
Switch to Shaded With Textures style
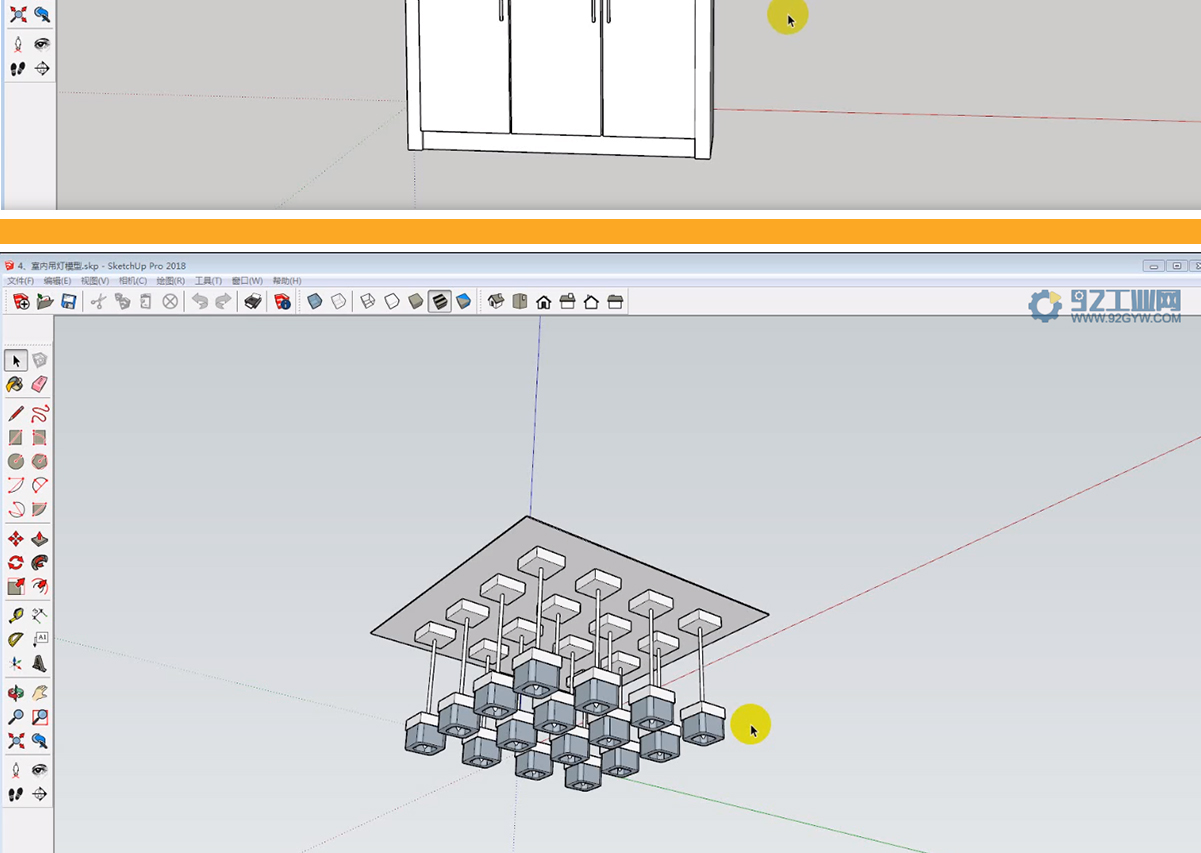click(x=440, y=301)
